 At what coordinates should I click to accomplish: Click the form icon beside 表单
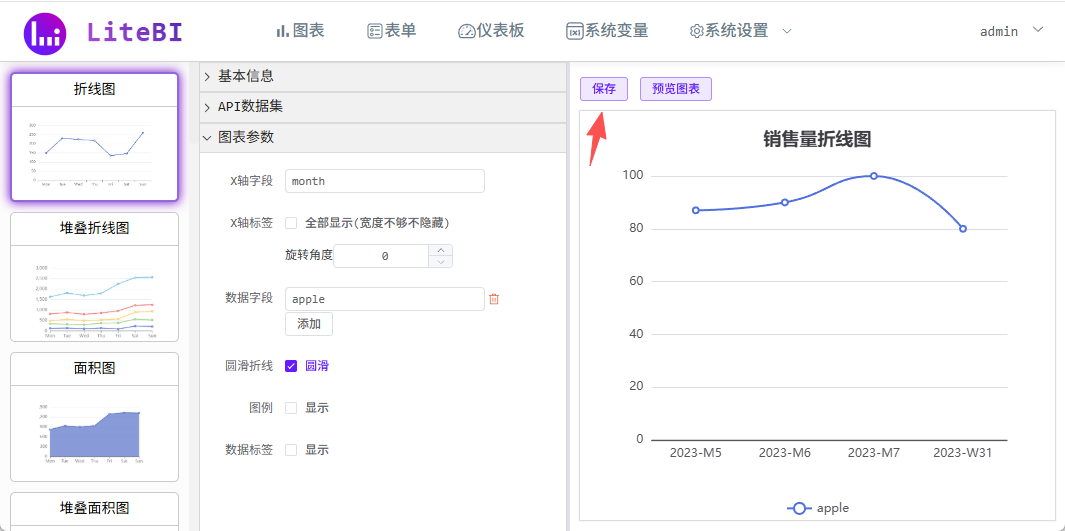(x=375, y=31)
